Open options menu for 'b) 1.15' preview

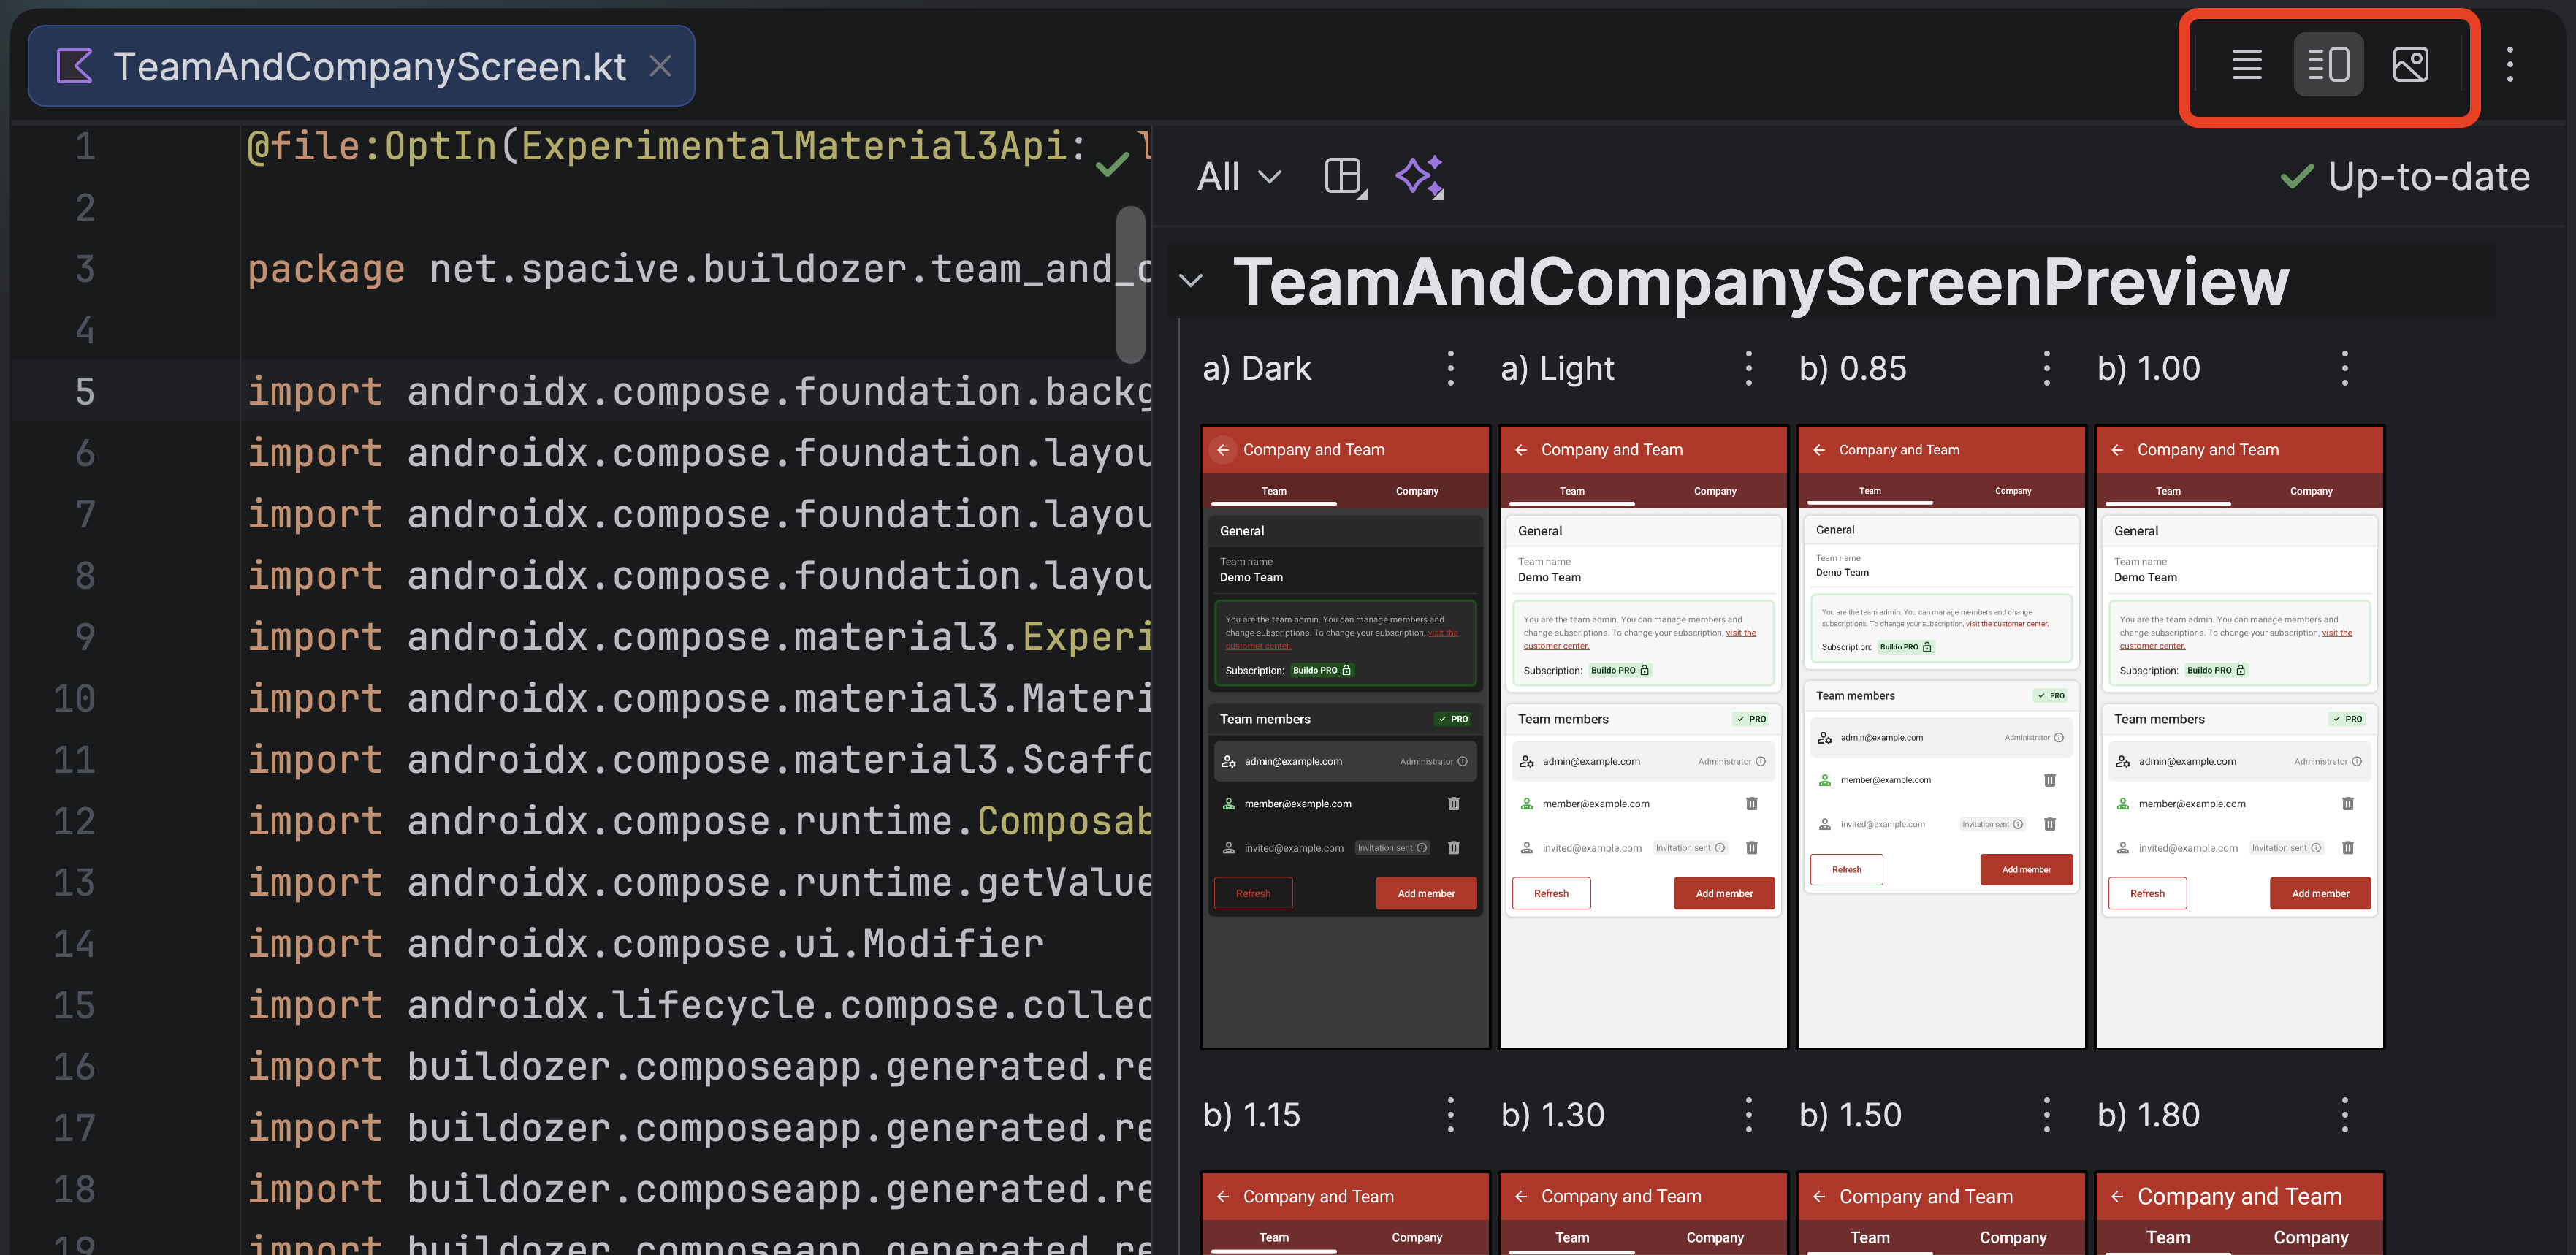[1450, 1114]
